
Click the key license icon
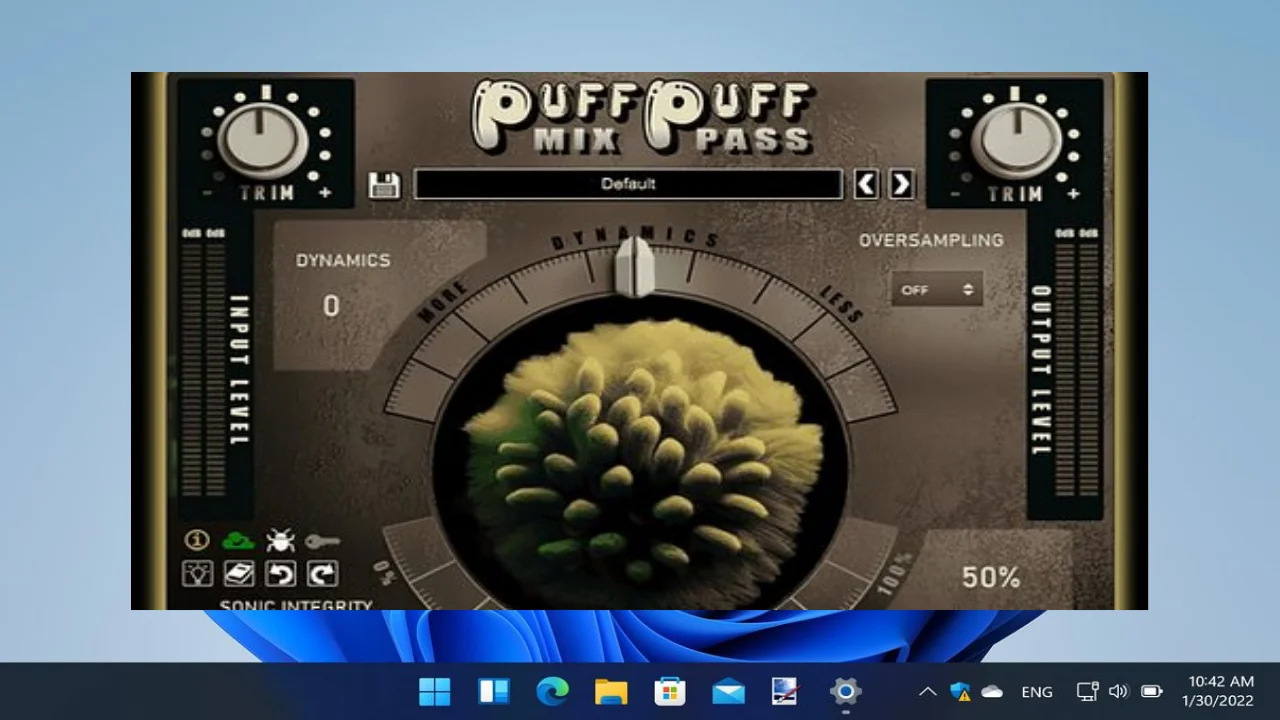pyautogui.click(x=322, y=541)
